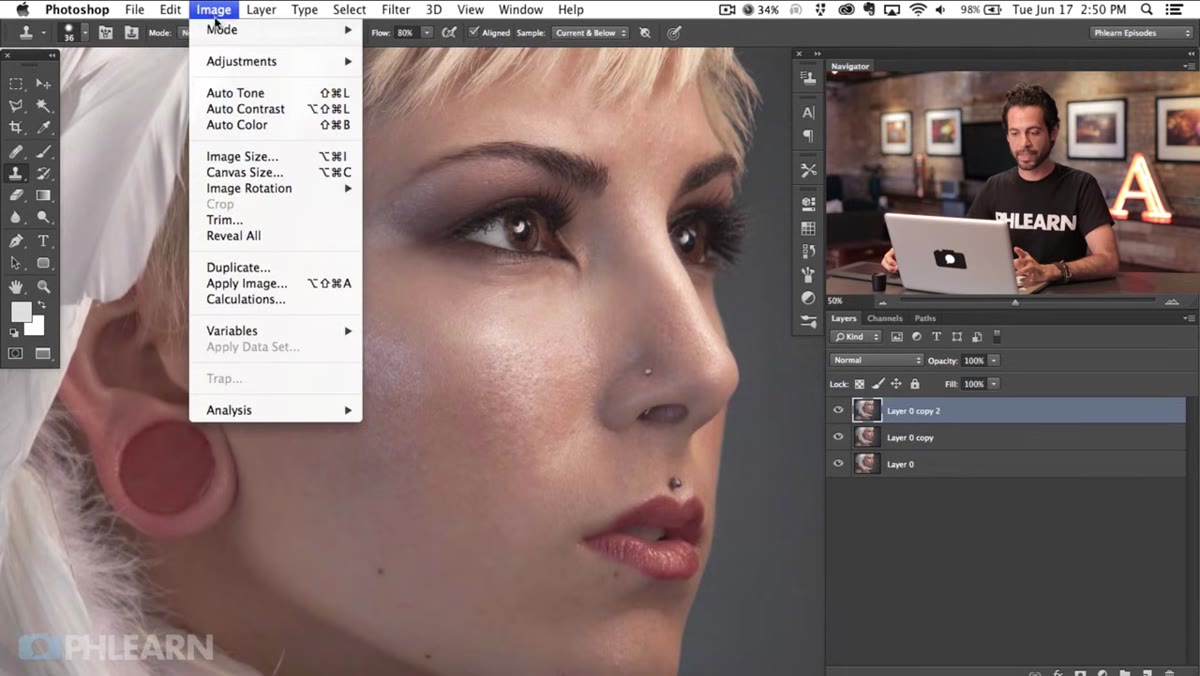Toggle lock position
Viewport: 1200px width, 676px height.
pos(896,384)
